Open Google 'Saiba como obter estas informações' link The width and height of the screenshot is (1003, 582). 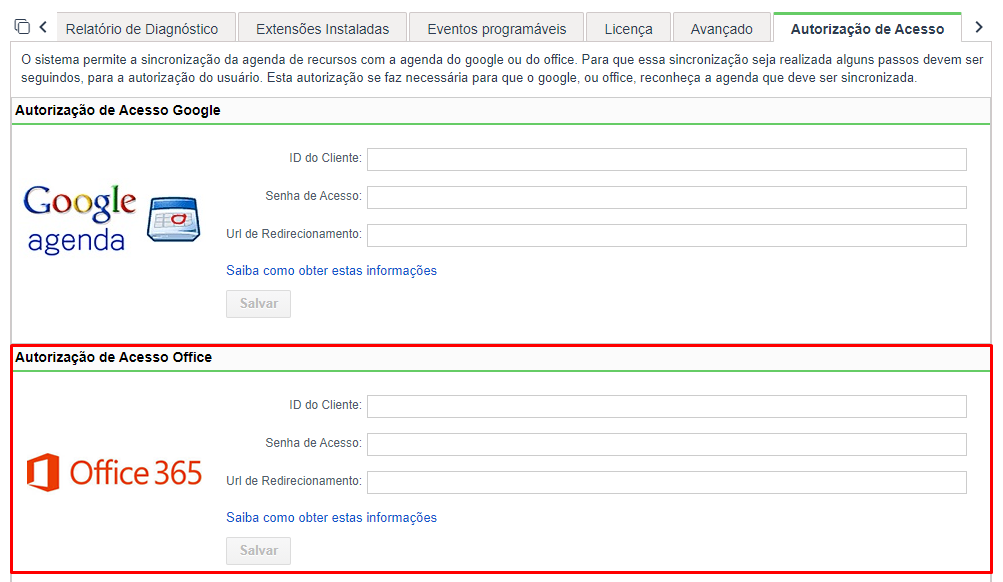(x=331, y=271)
